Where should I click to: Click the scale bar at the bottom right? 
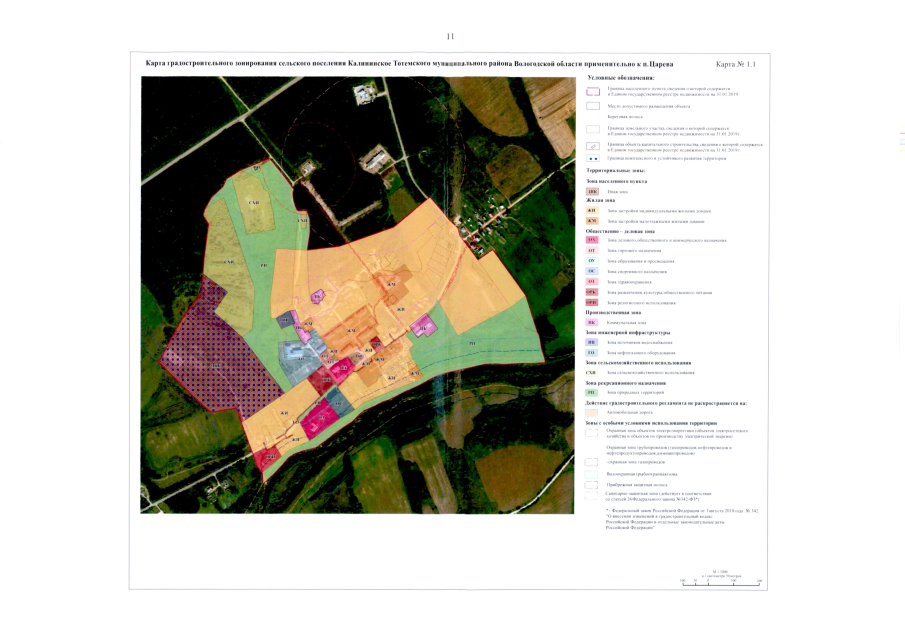pyautogui.click(x=719, y=580)
